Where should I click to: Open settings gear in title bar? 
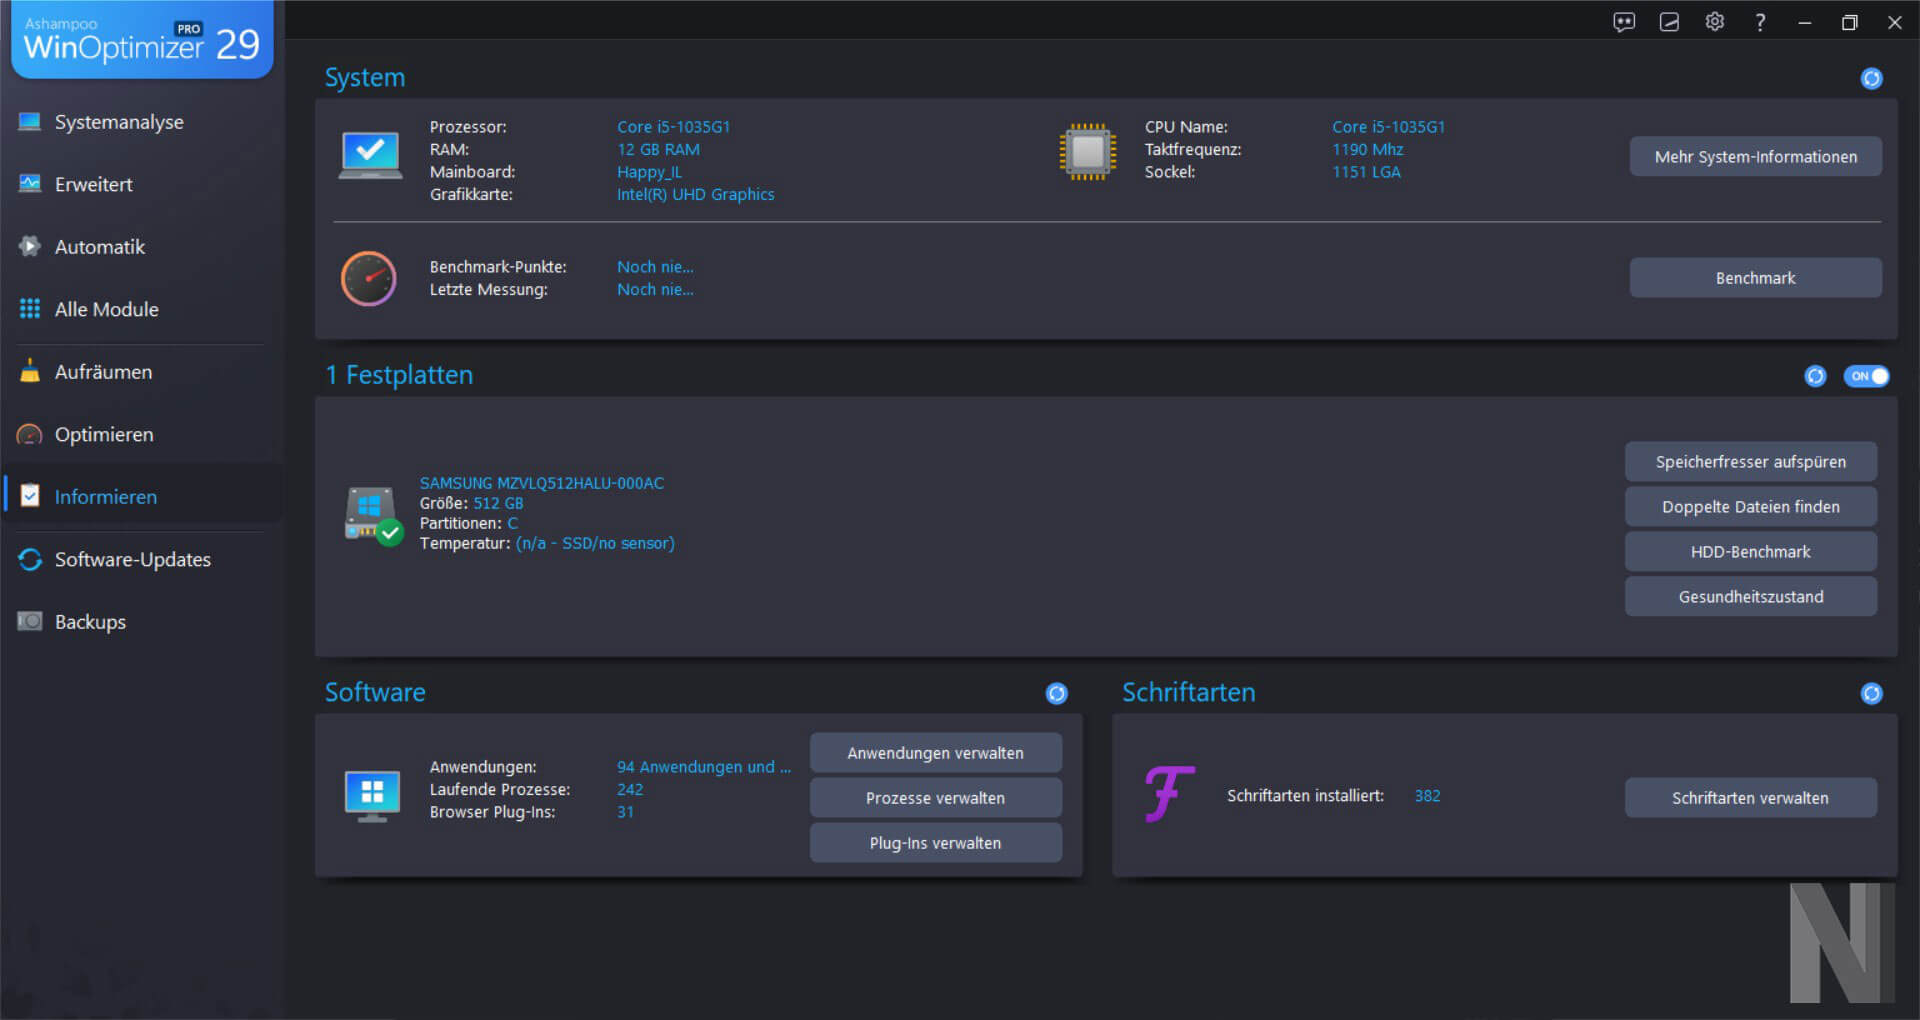pyautogui.click(x=1715, y=22)
